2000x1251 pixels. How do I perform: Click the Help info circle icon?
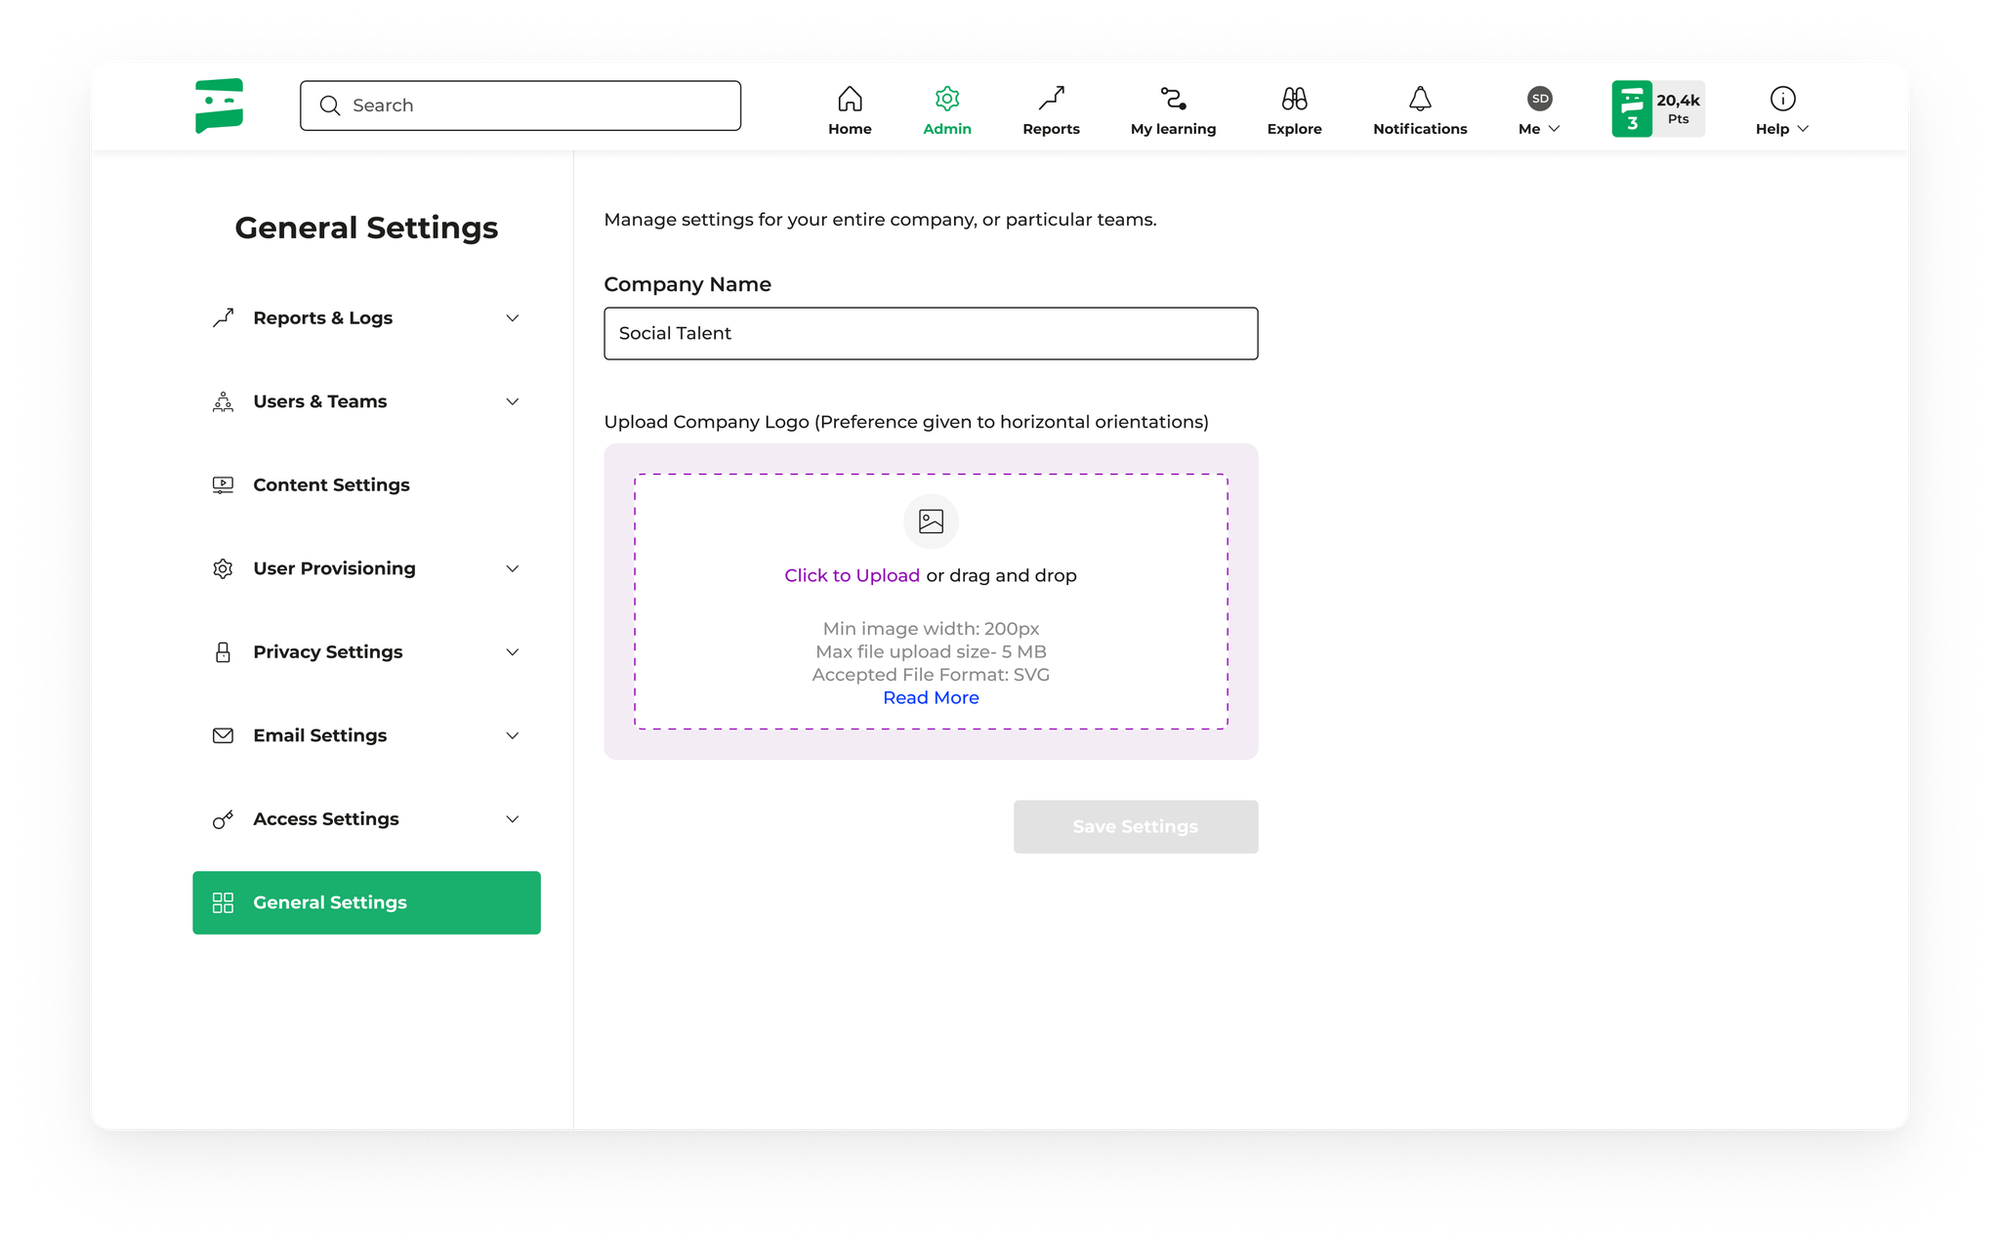[1782, 98]
